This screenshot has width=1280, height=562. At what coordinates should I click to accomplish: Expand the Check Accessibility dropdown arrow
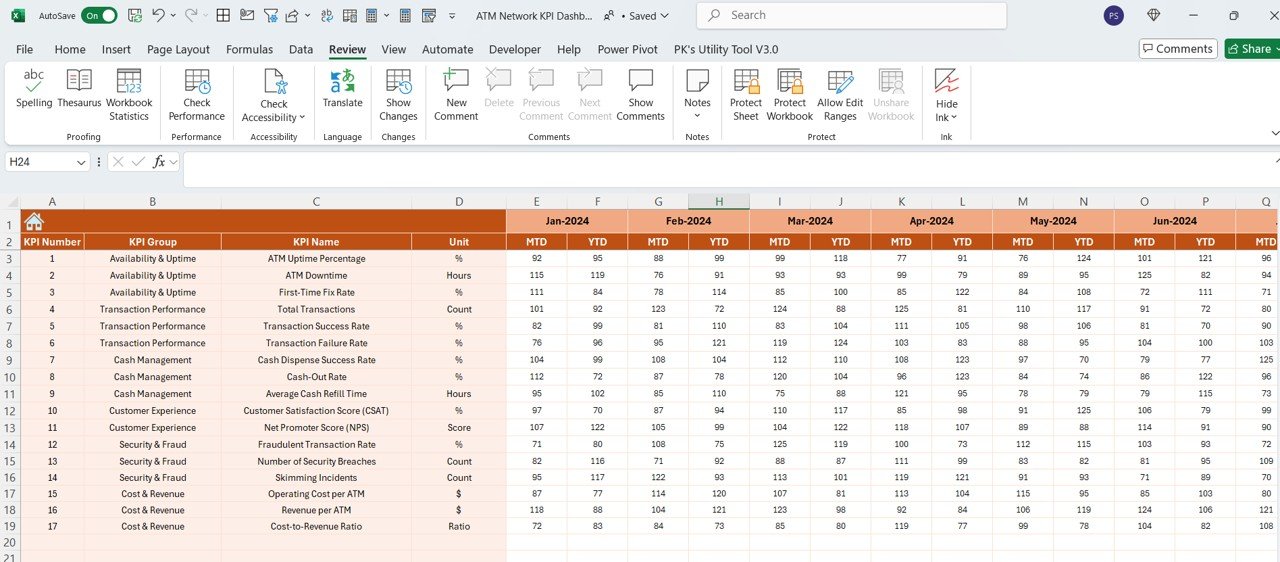(302, 118)
